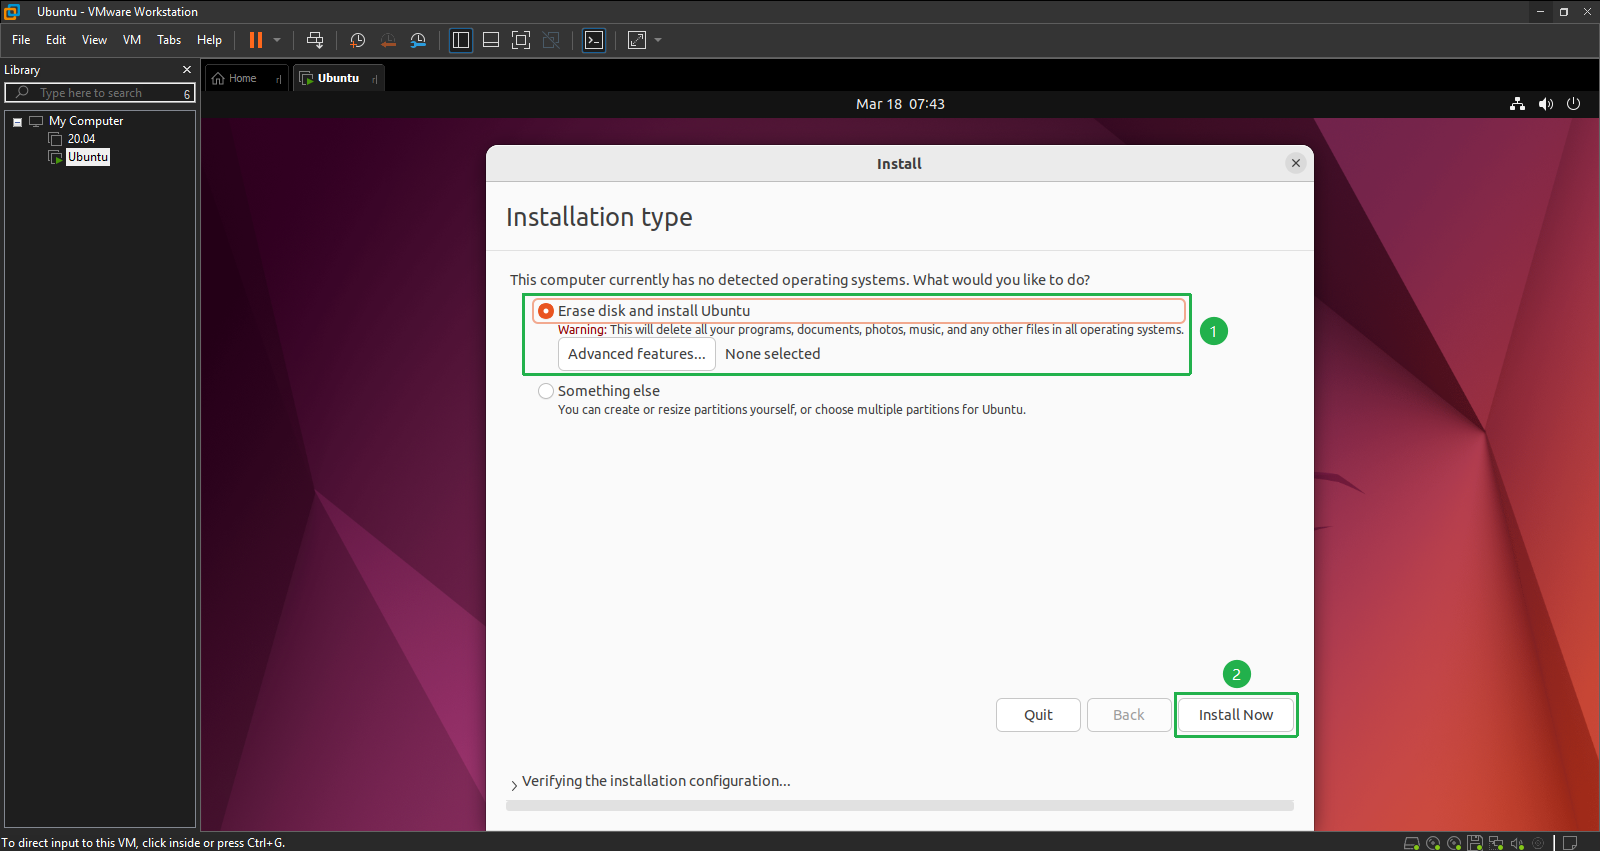
Task: Click the None selected text
Action: click(772, 354)
